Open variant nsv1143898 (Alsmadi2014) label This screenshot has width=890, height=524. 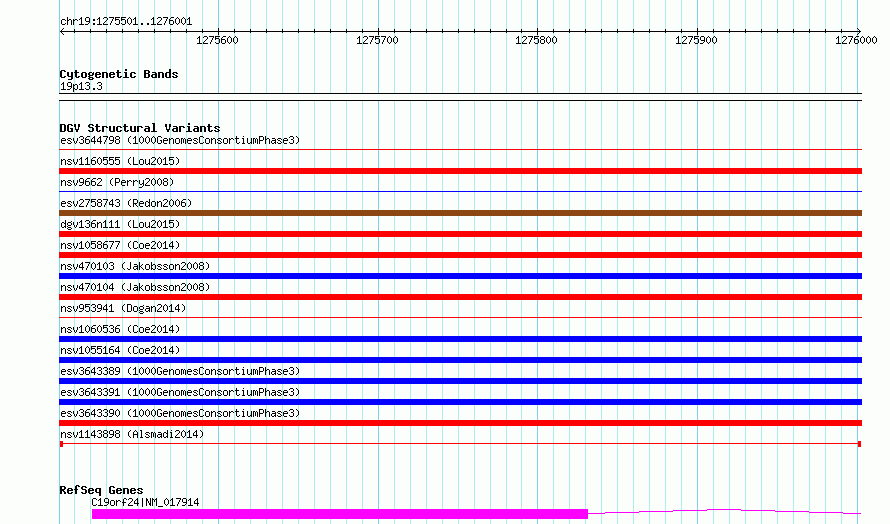click(x=132, y=434)
